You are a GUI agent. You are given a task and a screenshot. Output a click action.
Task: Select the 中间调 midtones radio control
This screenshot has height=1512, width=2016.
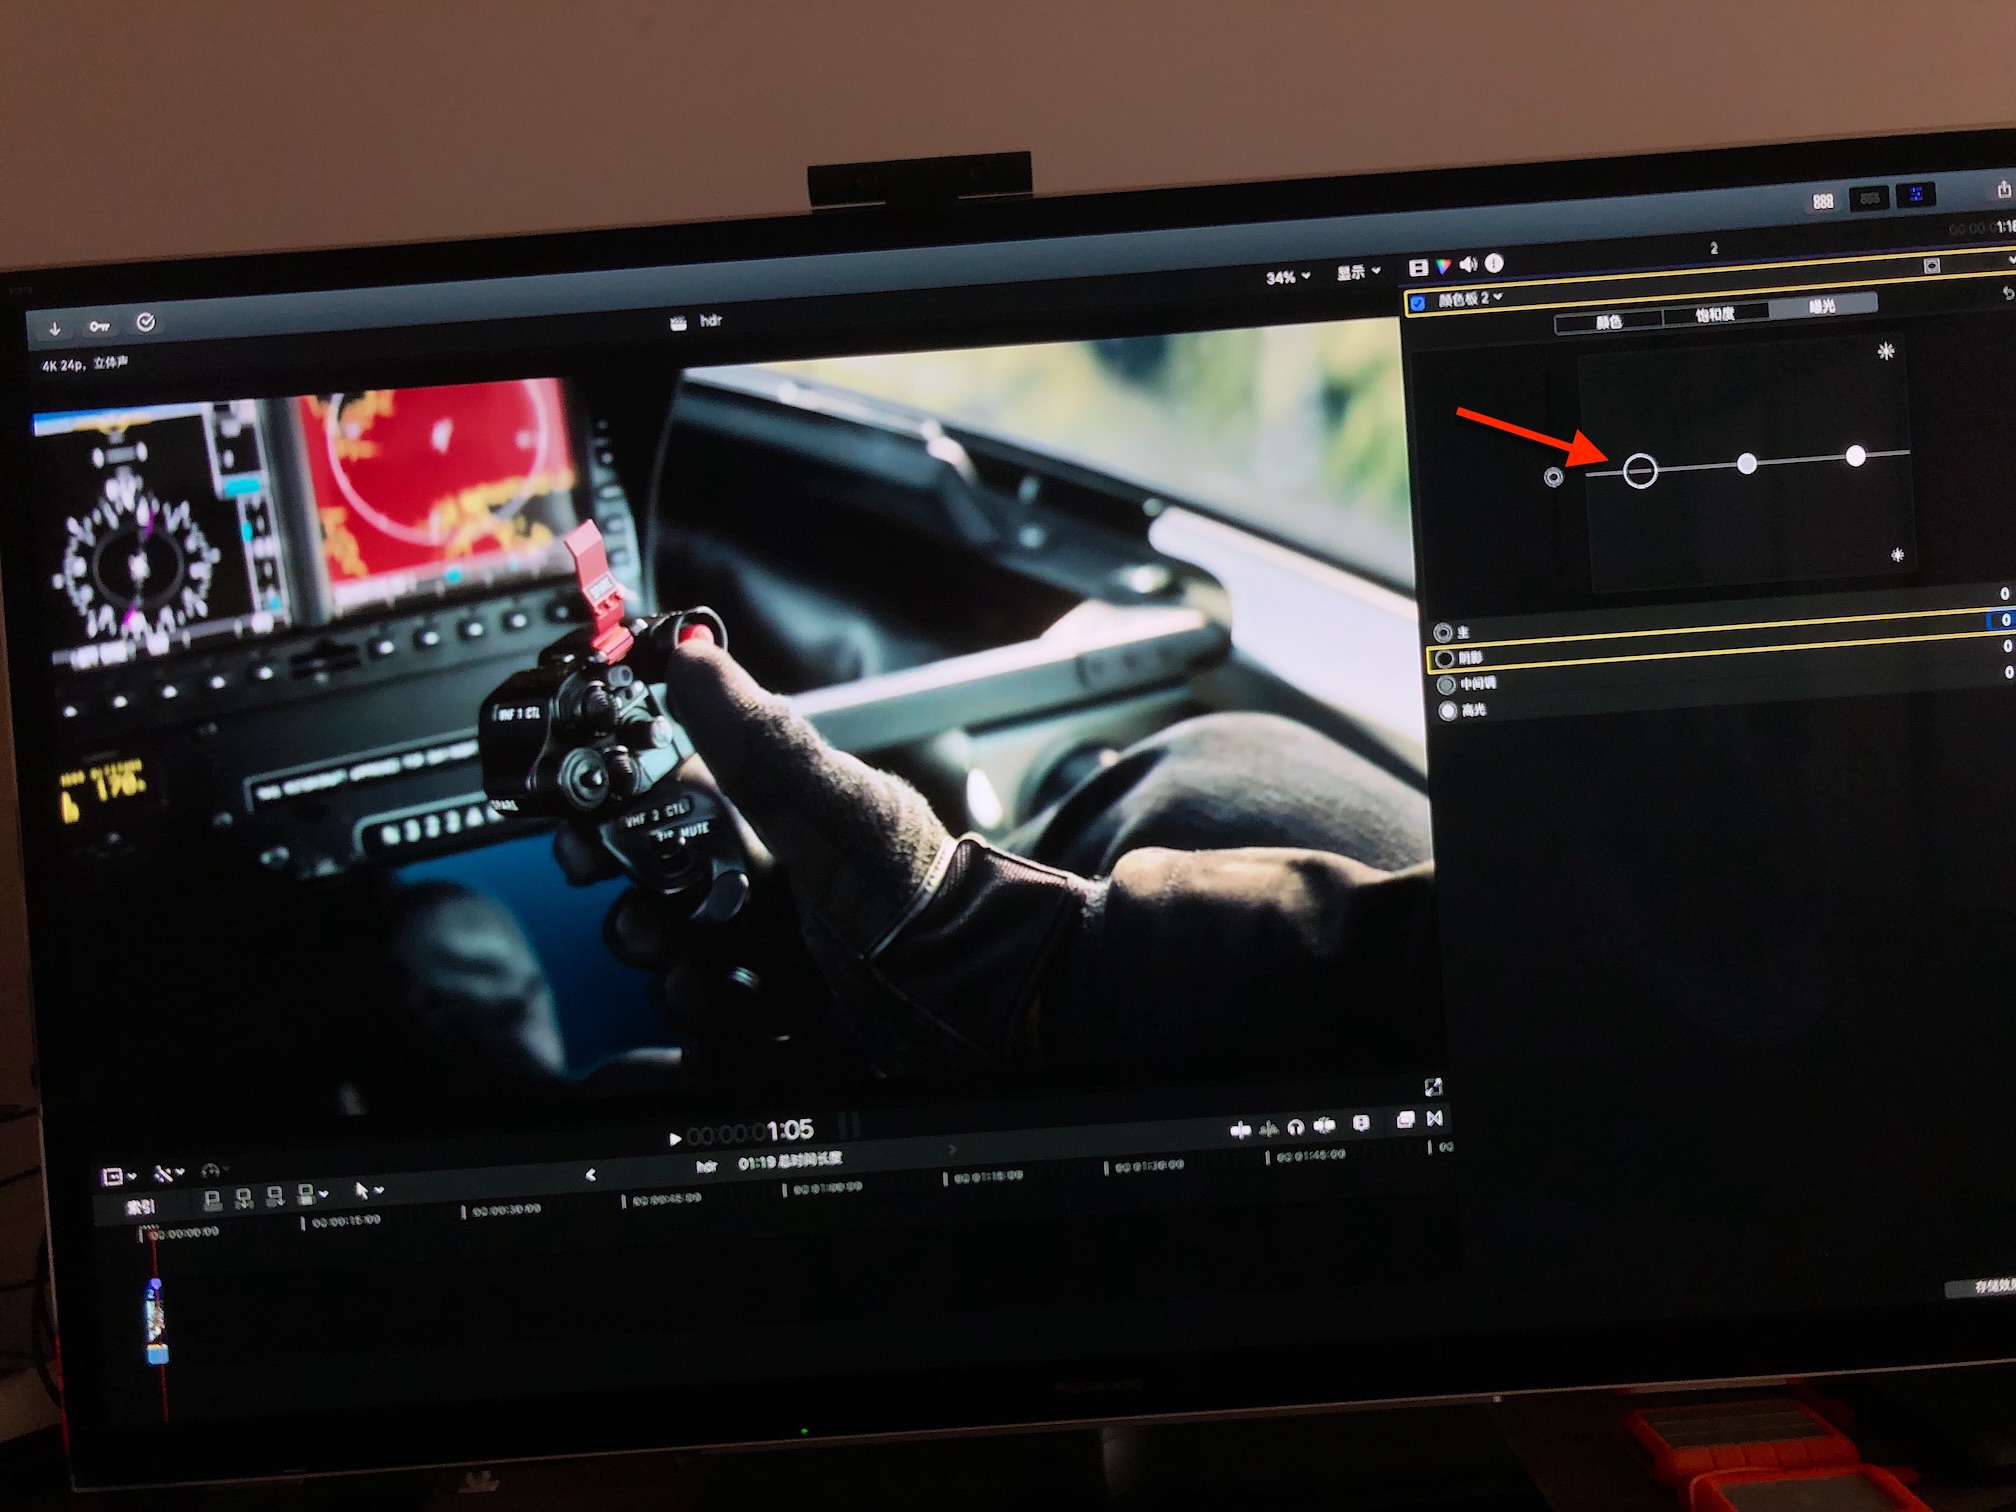(1446, 685)
